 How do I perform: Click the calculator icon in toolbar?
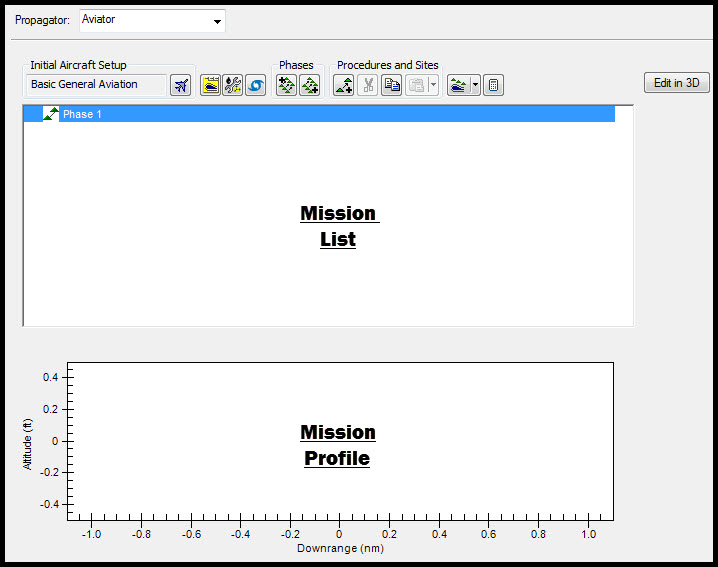[493, 85]
